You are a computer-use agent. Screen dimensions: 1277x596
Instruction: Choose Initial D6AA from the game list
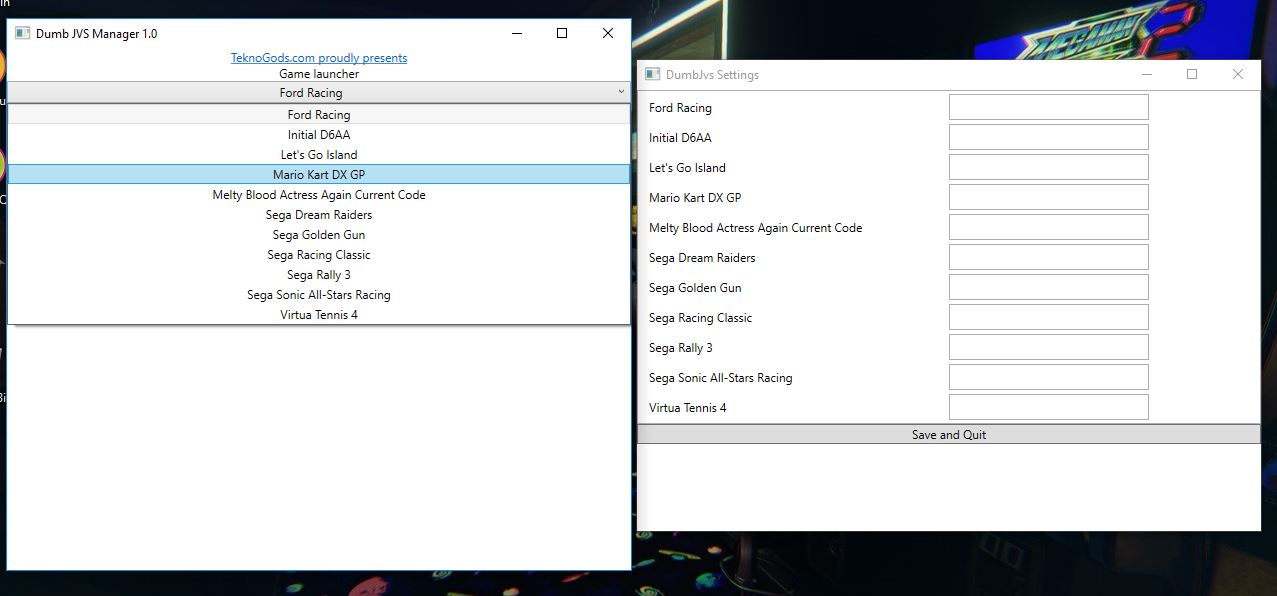(319, 135)
